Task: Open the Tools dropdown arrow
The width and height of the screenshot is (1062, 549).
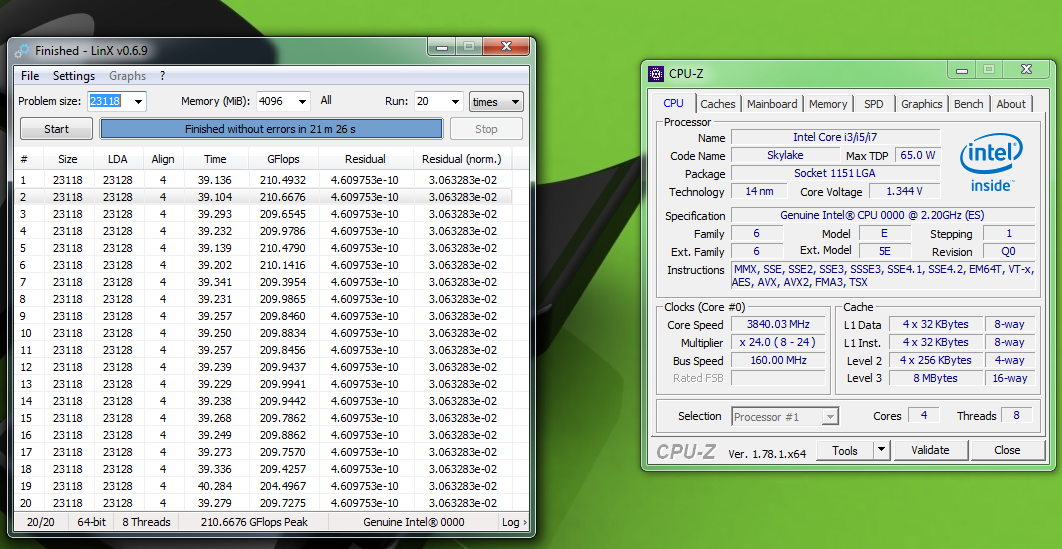Action: point(881,450)
